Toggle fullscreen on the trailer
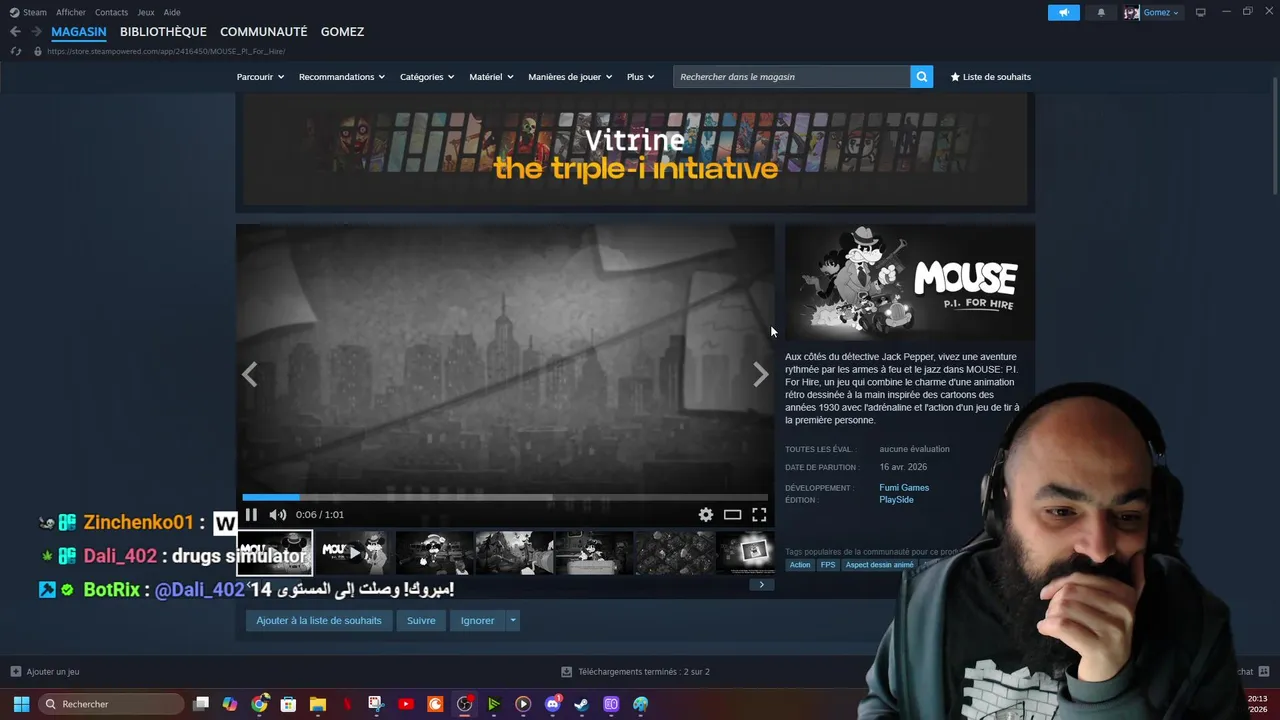Screen dimensions: 1280x720 (x=759, y=515)
